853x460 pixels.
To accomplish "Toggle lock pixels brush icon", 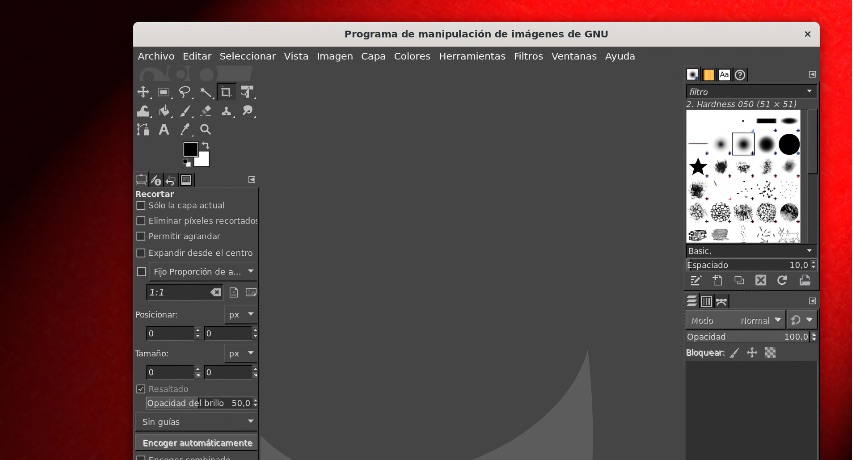I will coord(734,353).
